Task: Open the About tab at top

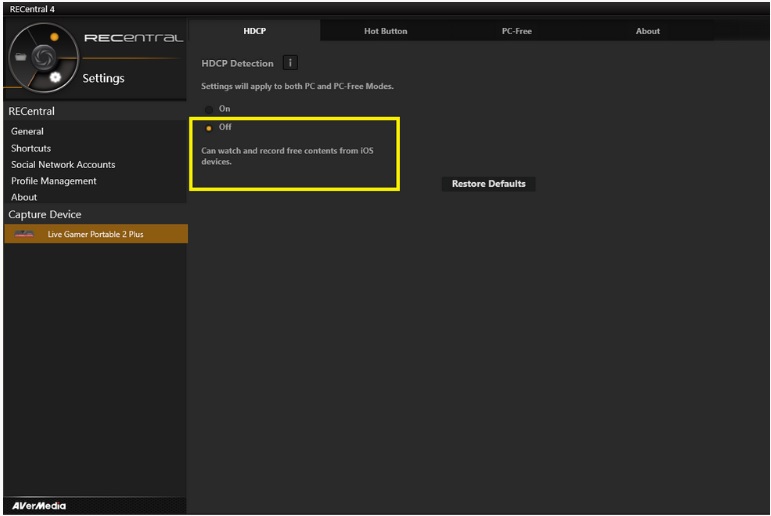Action: point(648,30)
